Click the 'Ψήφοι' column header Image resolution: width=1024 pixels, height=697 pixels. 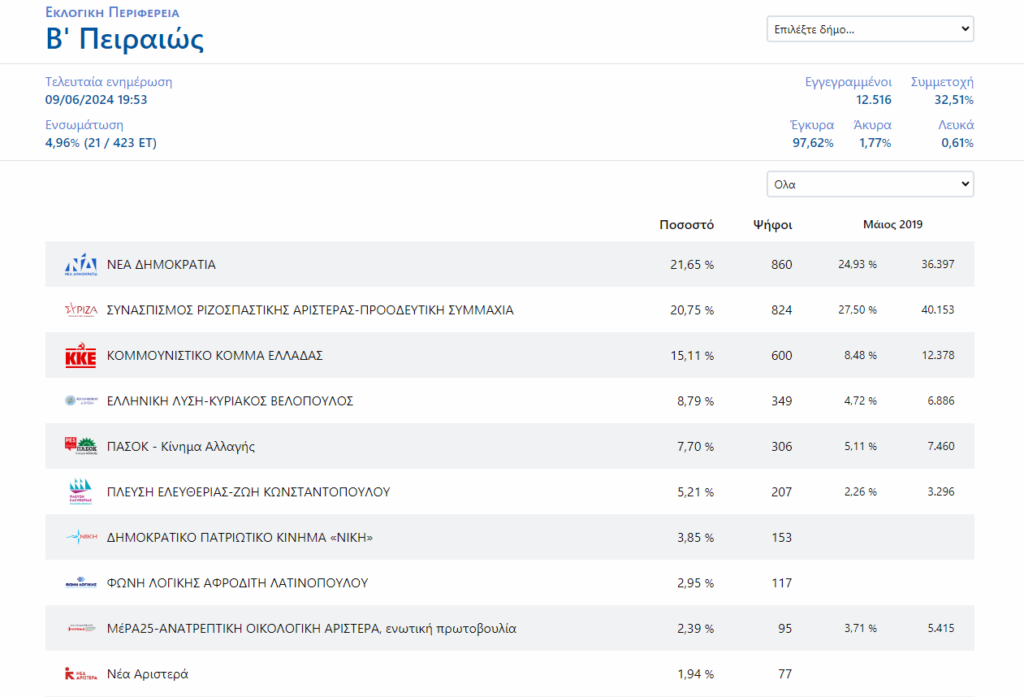773,225
